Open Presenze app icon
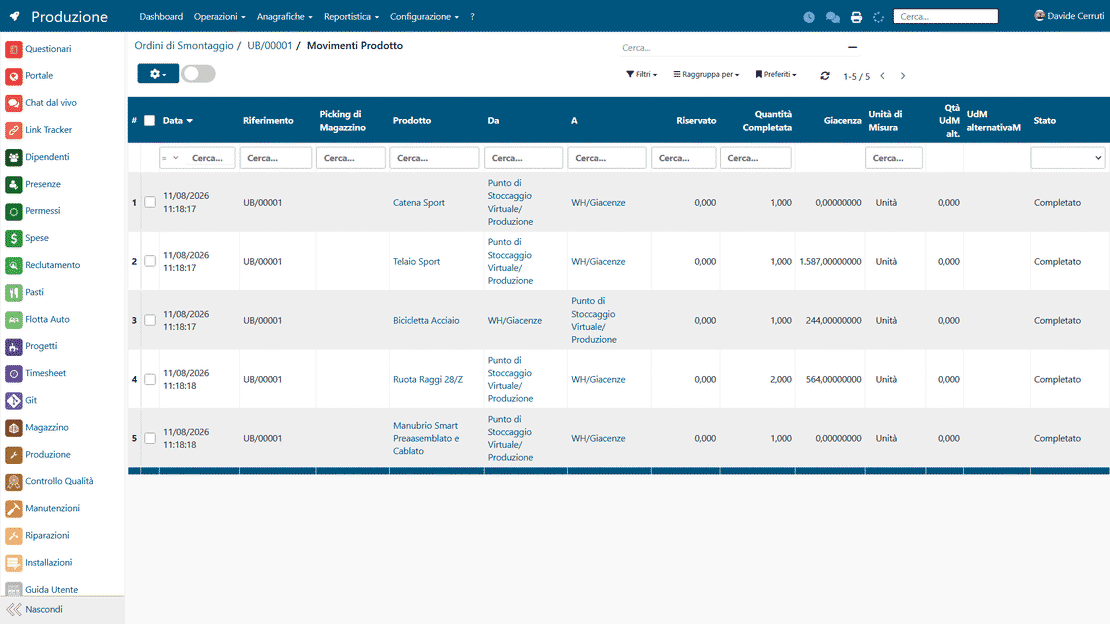The image size is (1110, 624). tap(13, 184)
